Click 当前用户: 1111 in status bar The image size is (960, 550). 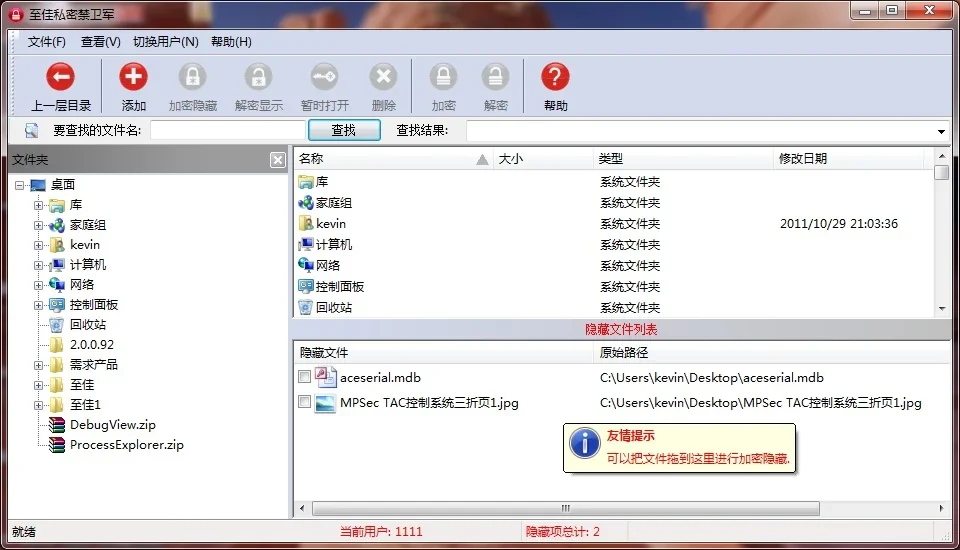point(381,532)
